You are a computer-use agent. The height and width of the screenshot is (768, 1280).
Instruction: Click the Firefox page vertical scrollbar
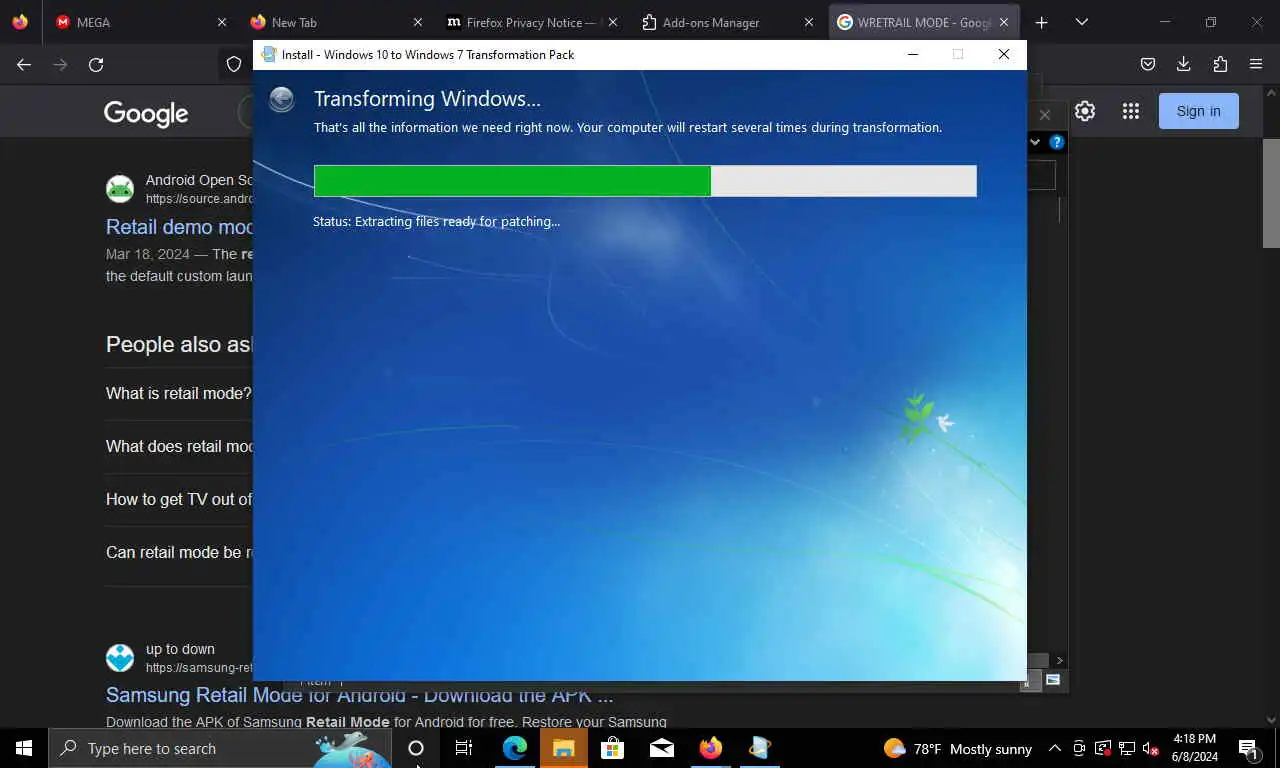point(1271,193)
